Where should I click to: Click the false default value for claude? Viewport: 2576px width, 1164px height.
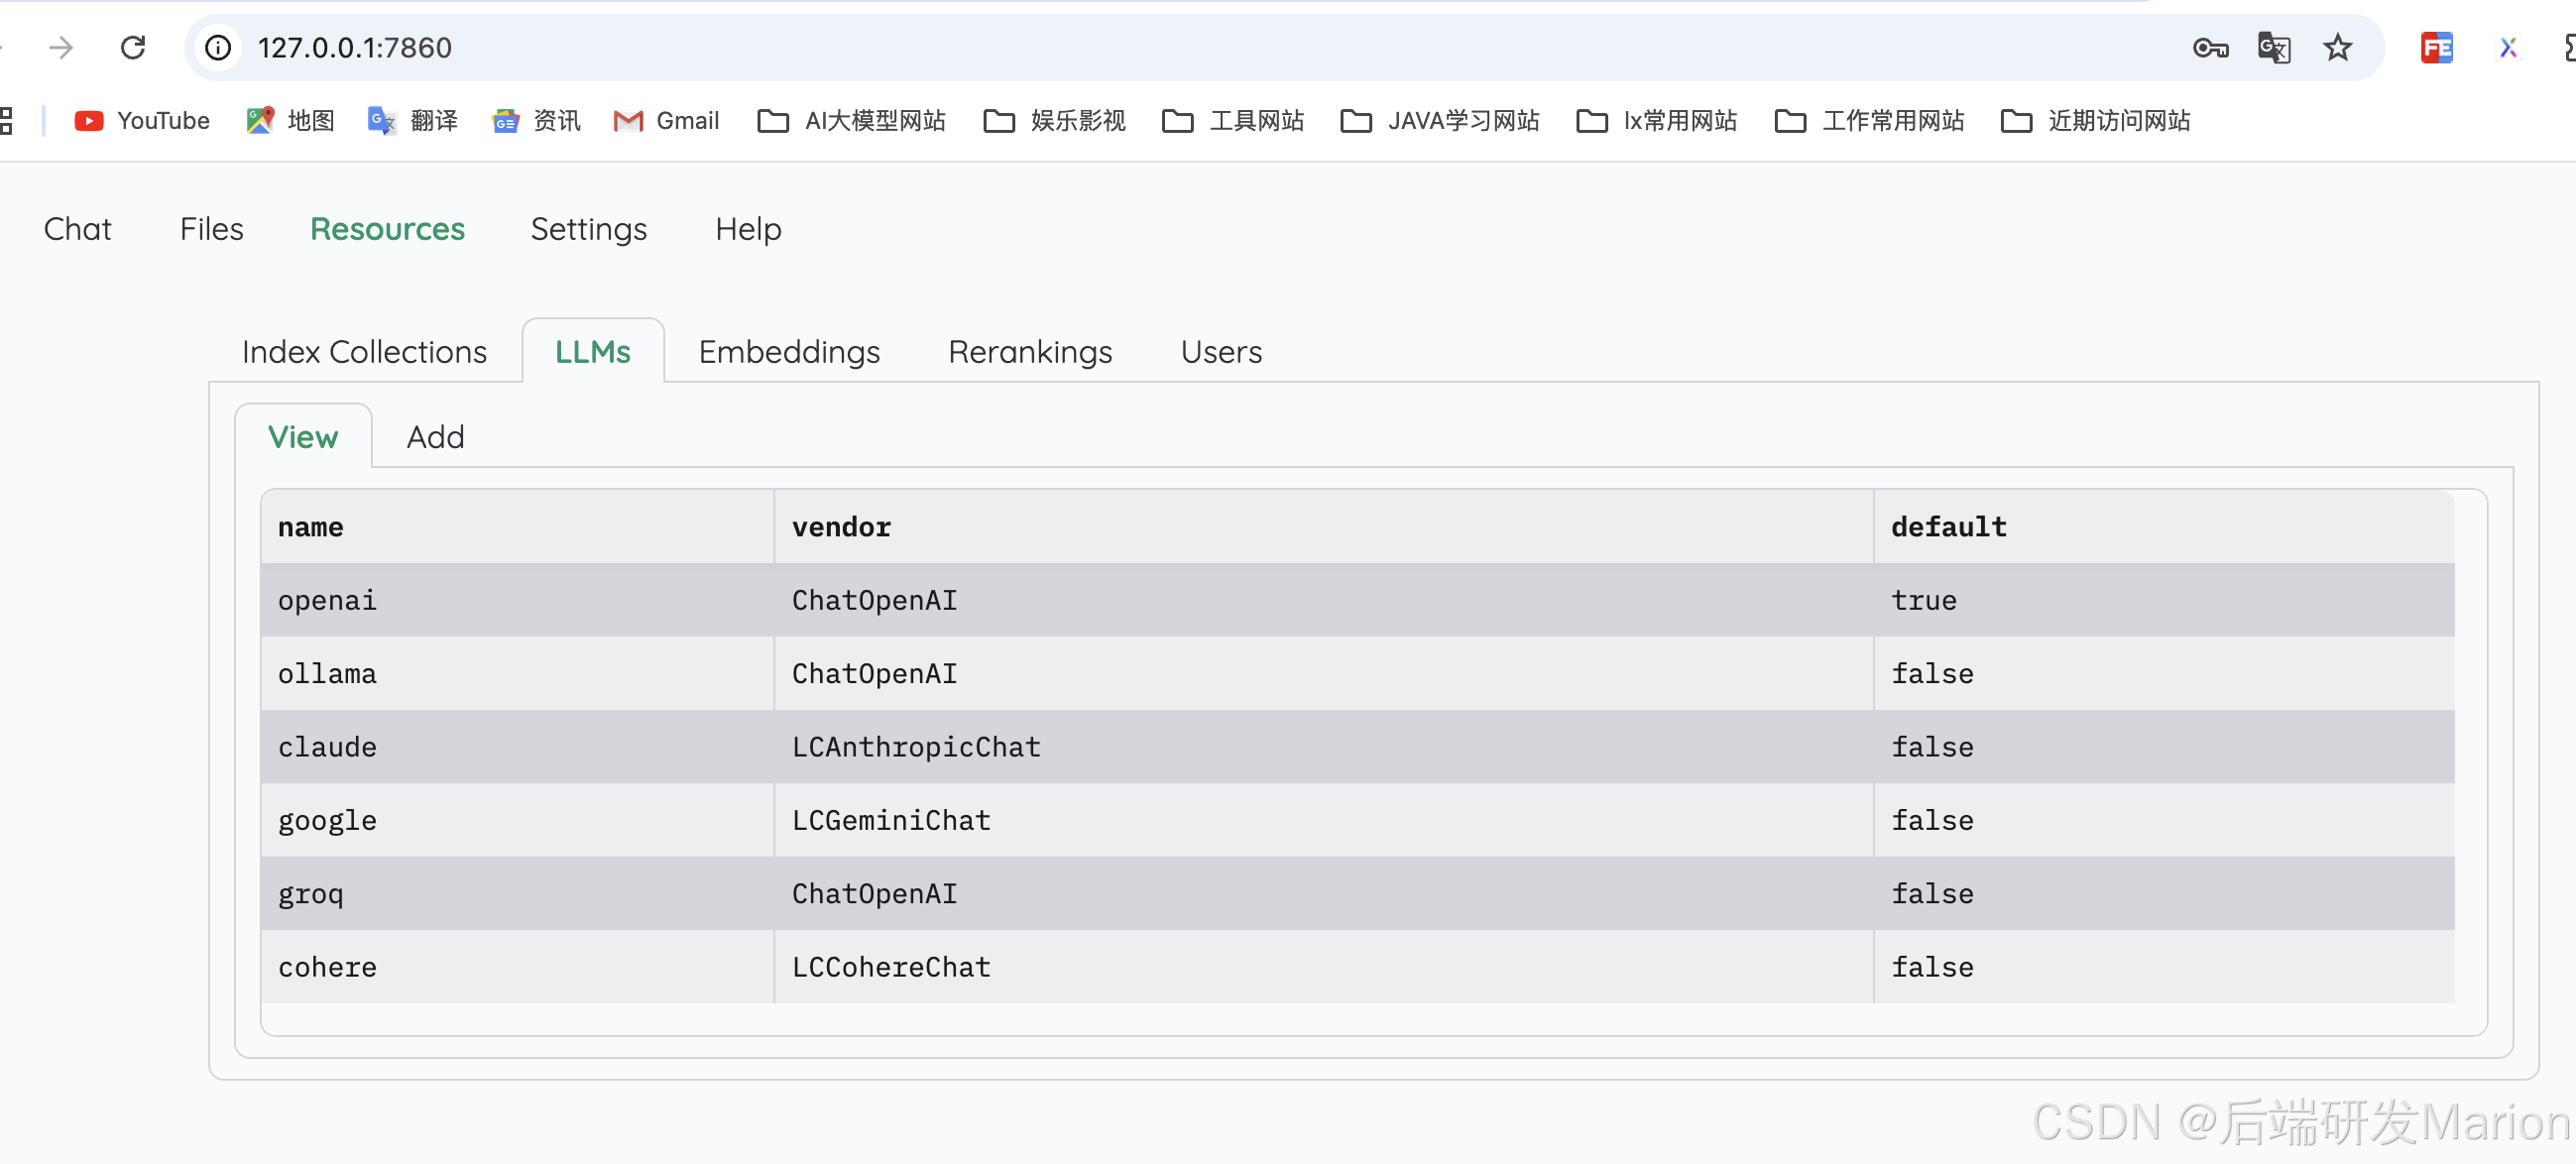2163,747
